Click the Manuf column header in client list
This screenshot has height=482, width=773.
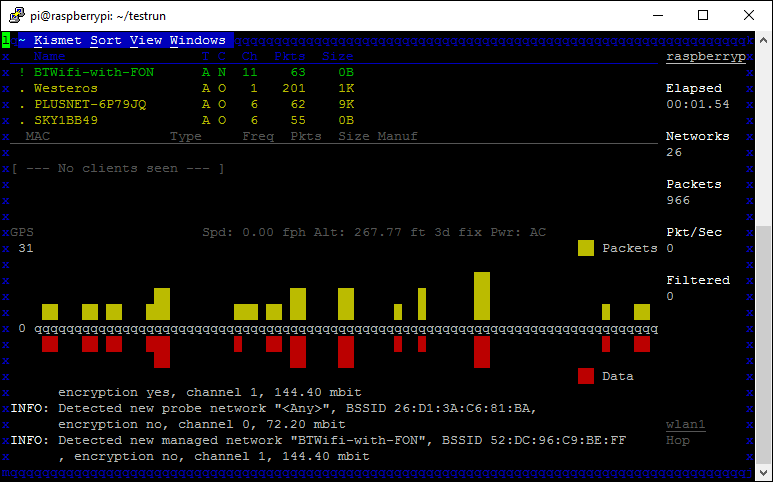point(397,136)
